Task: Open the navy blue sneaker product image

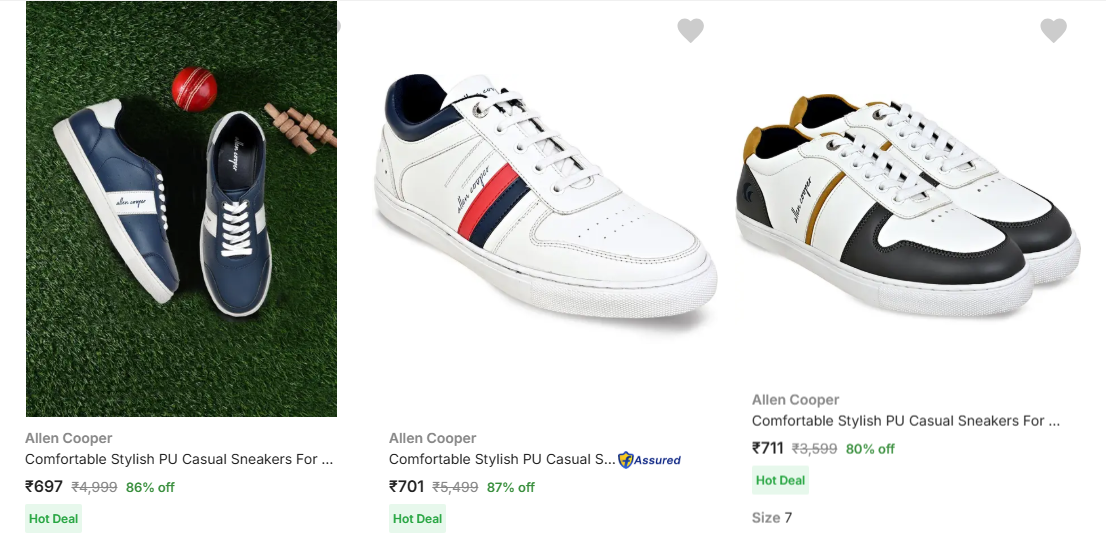Action: tap(181, 209)
